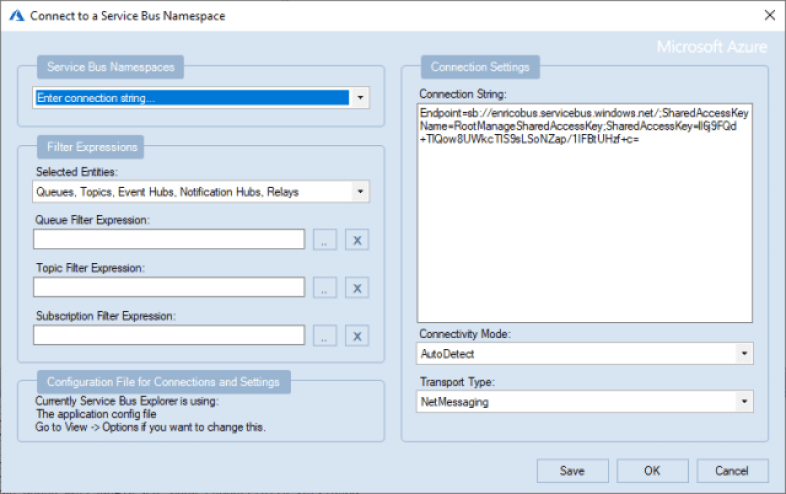Click the 'Transport Type:' label
Screen dimensions: 786x494
(x=457, y=382)
